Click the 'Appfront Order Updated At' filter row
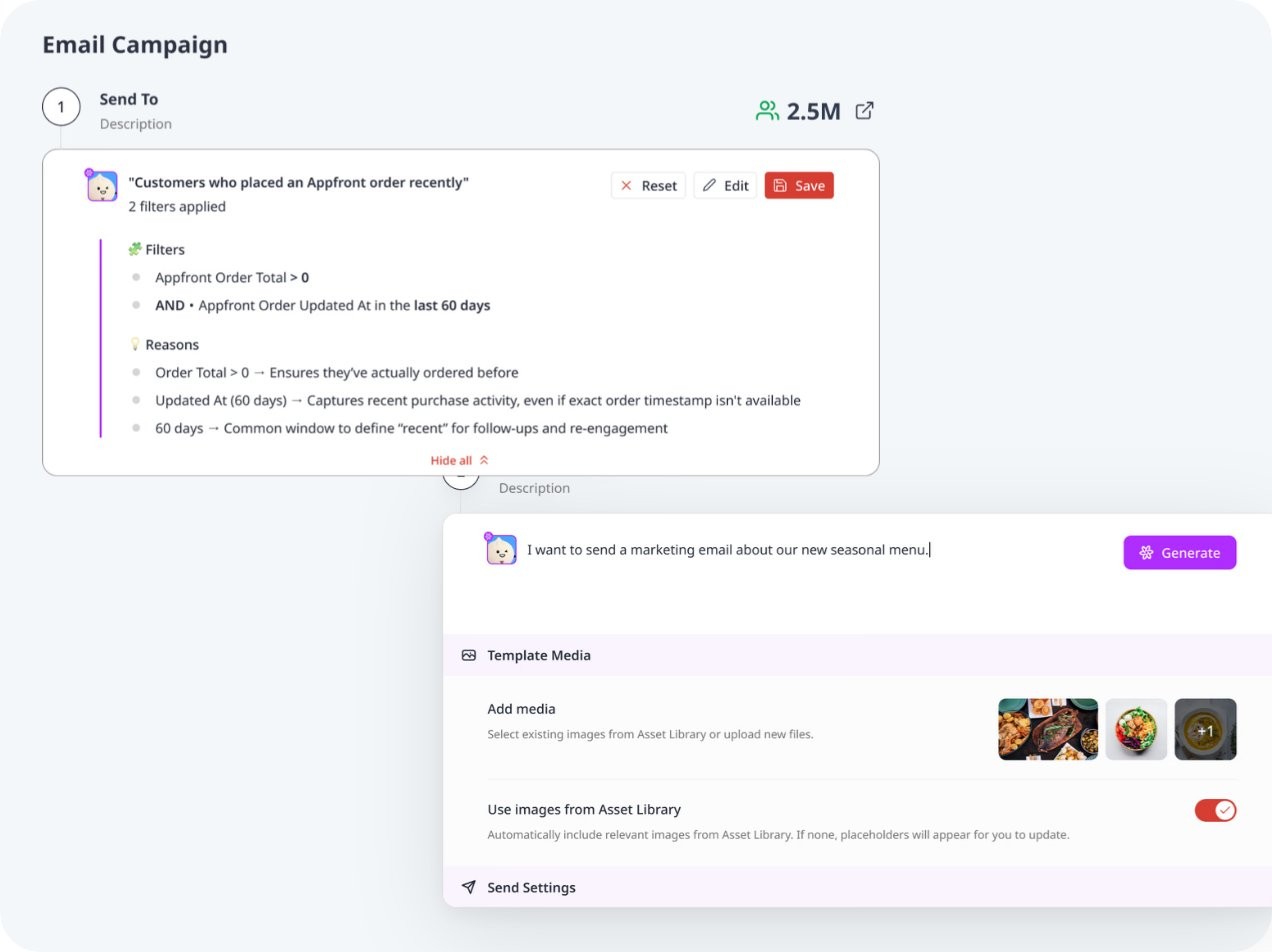Image resolution: width=1272 pixels, height=952 pixels. click(x=322, y=305)
